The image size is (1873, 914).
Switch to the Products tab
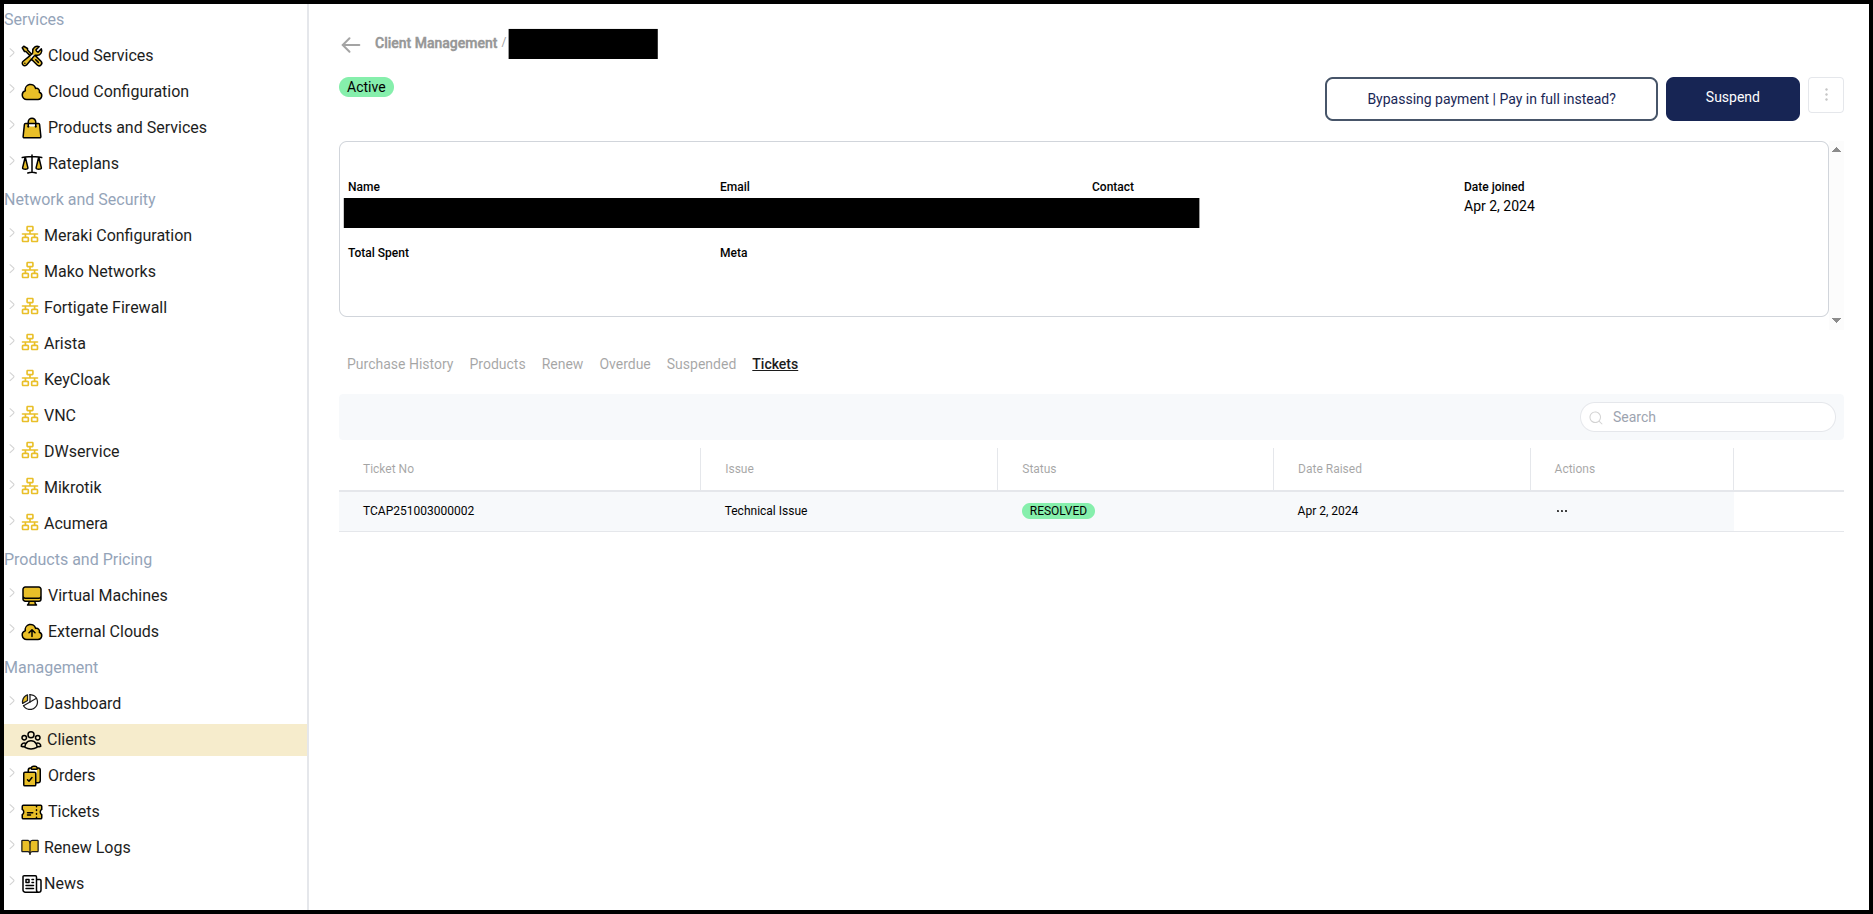pos(497,364)
